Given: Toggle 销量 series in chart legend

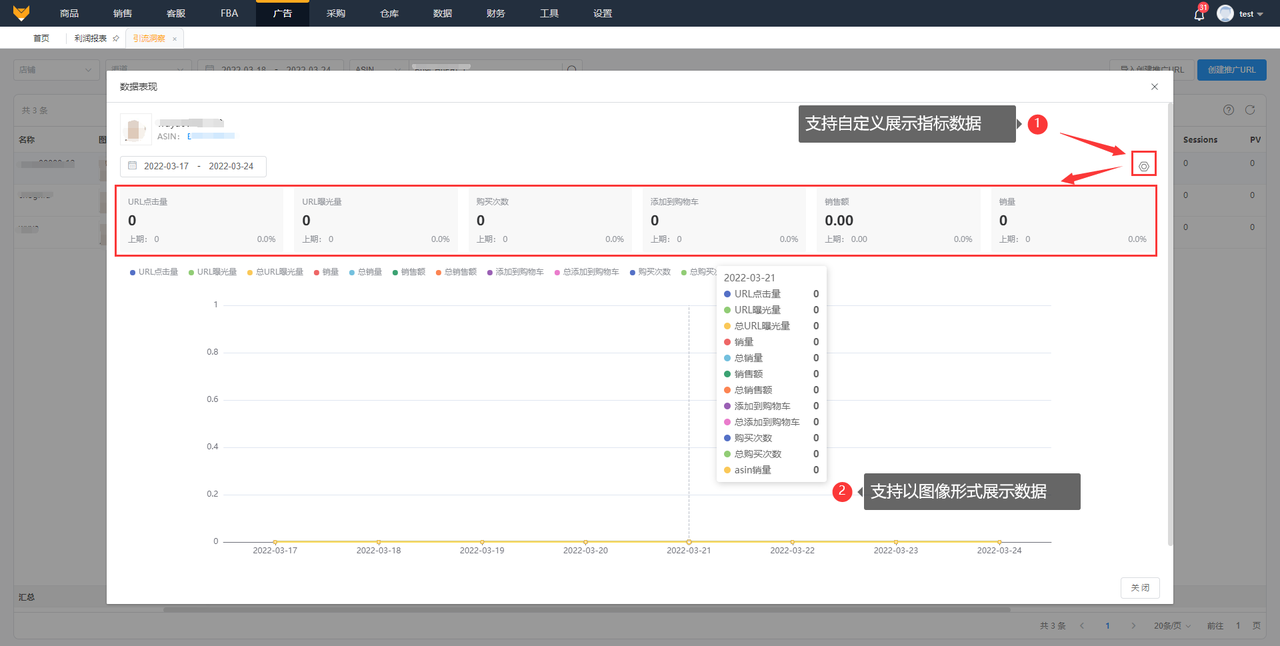Looking at the screenshot, I should pyautogui.click(x=325, y=272).
